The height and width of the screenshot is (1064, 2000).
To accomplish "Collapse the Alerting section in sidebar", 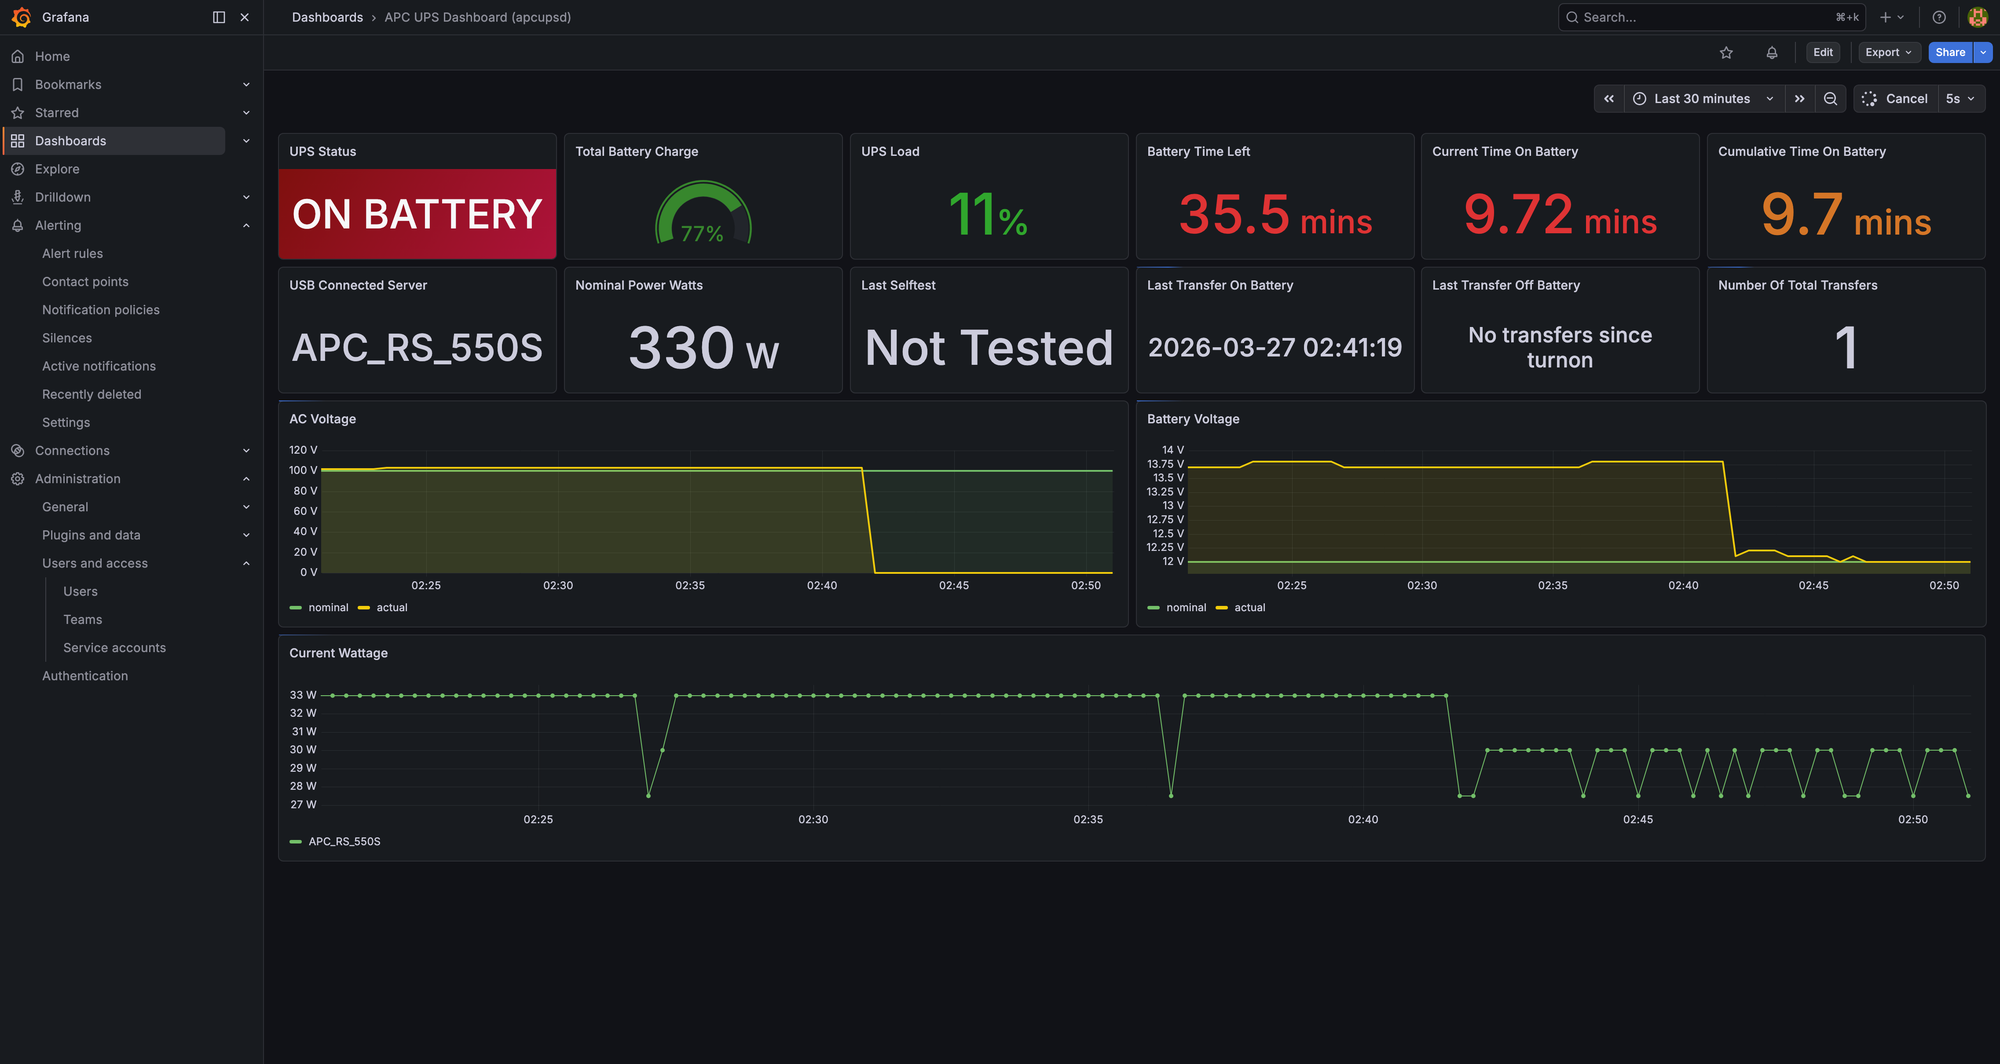I will click(246, 226).
